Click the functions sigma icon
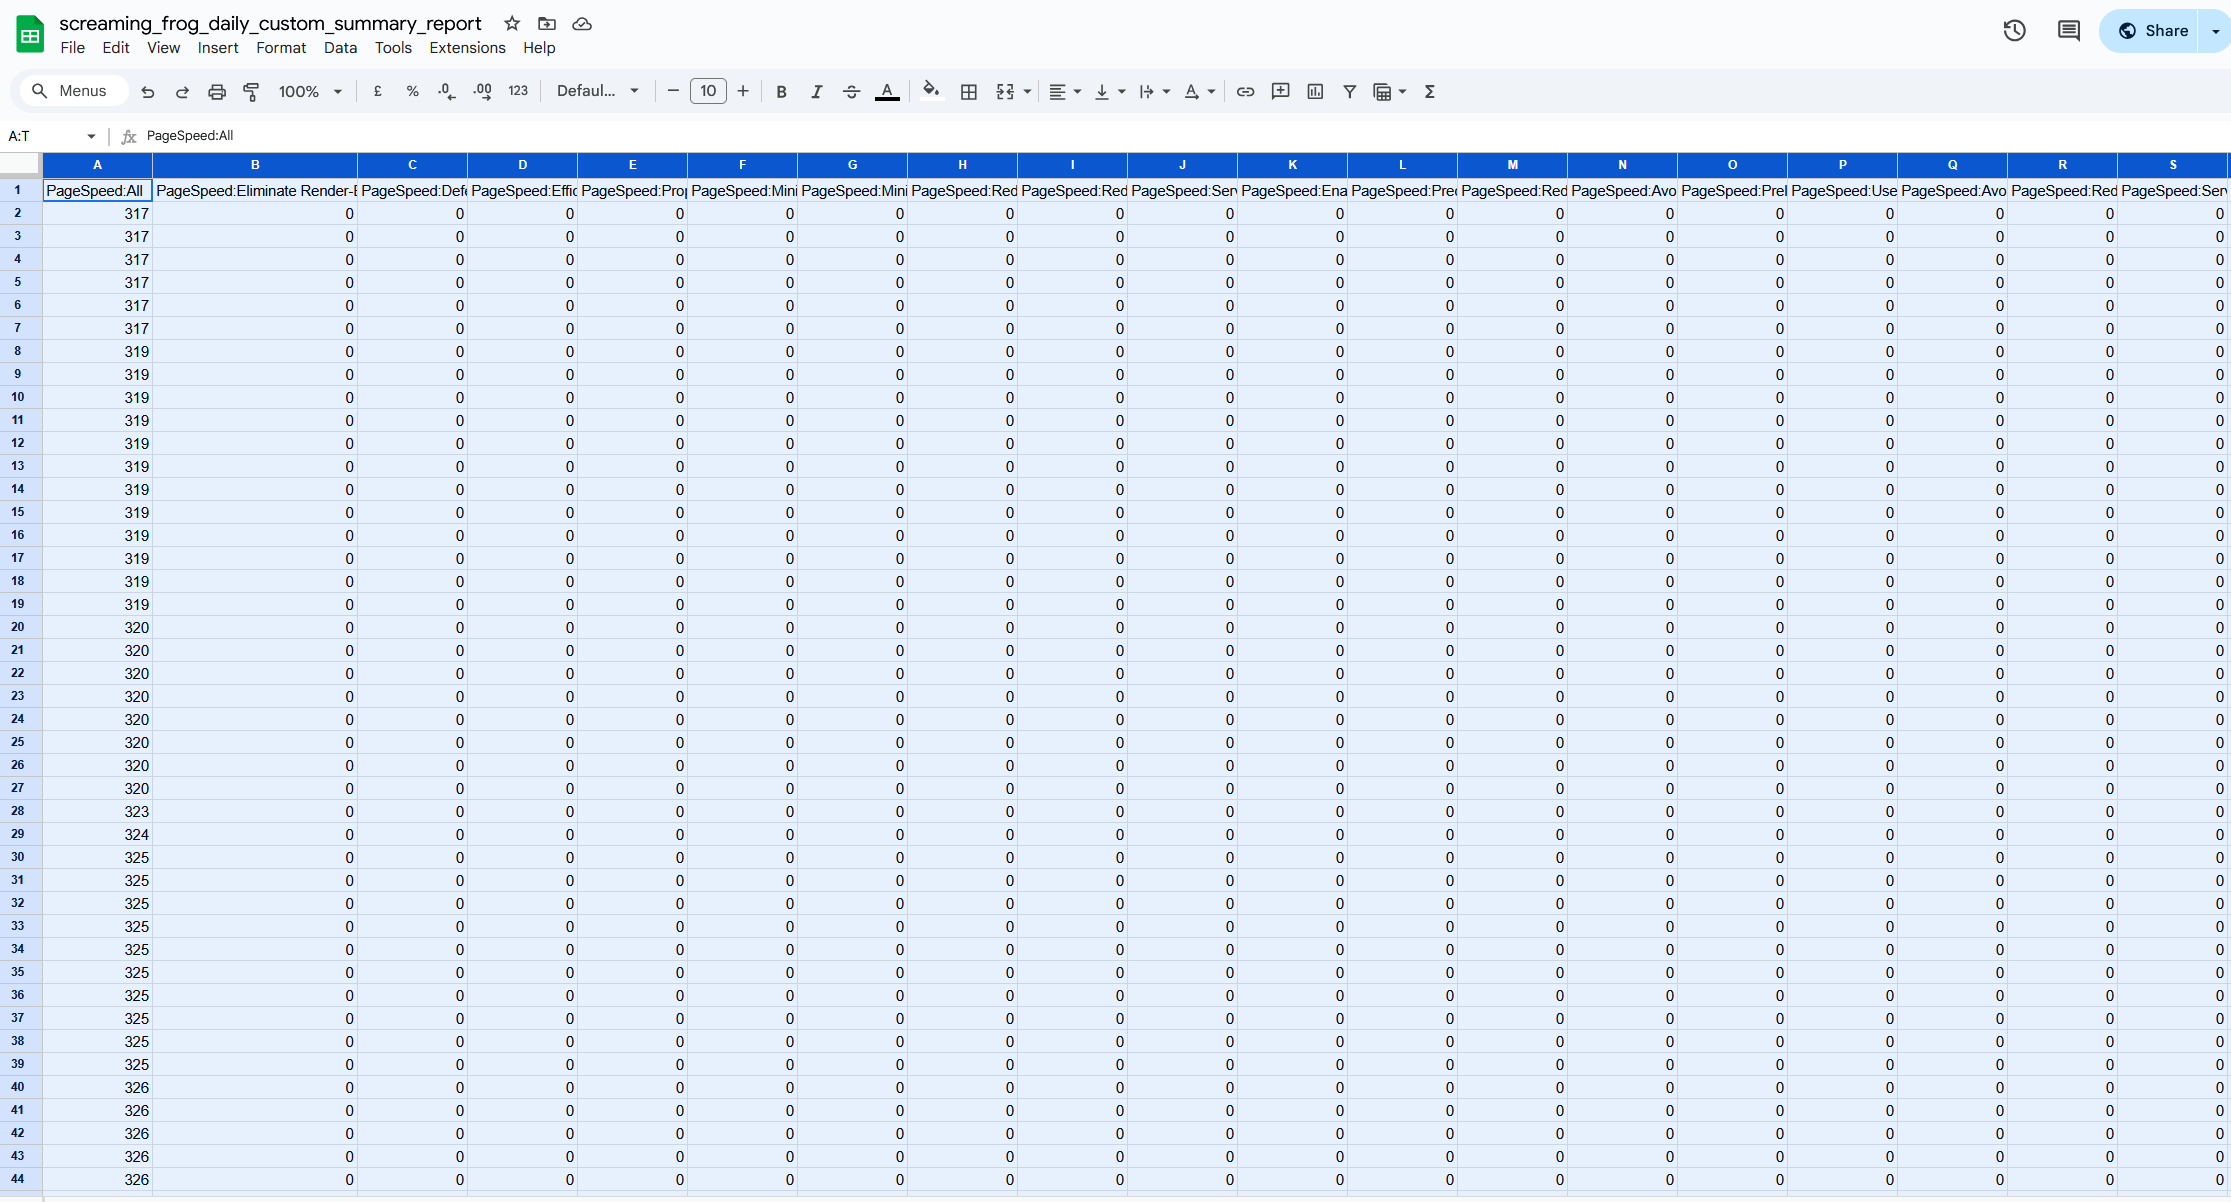The height and width of the screenshot is (1202, 2231). (1429, 92)
